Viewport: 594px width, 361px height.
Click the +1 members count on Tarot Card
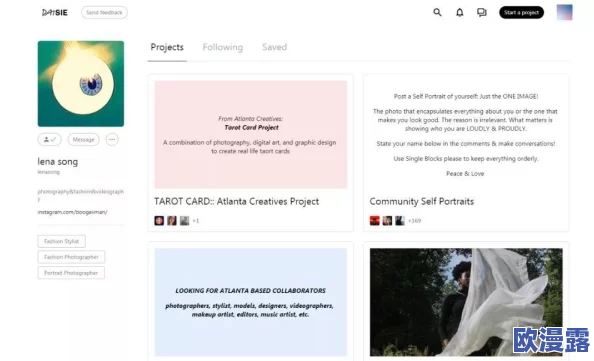[196, 220]
